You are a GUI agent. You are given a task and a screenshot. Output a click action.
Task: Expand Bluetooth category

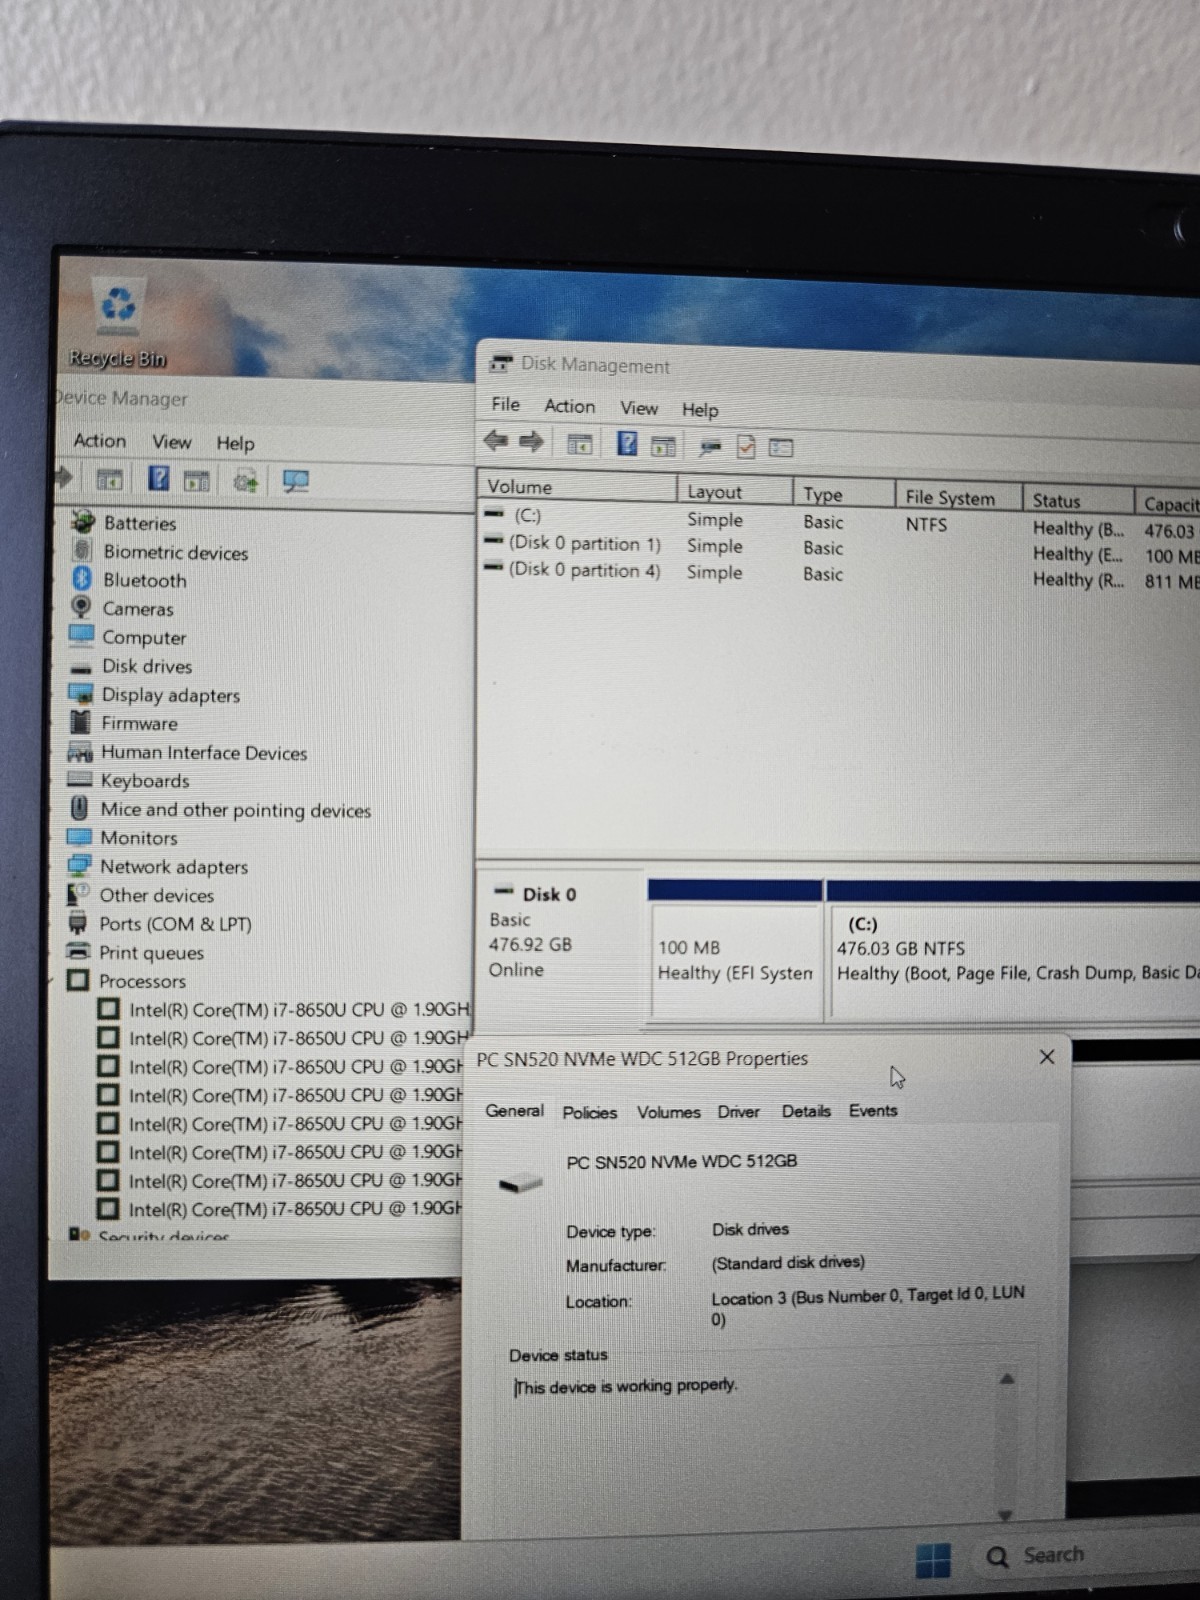tap(144, 580)
